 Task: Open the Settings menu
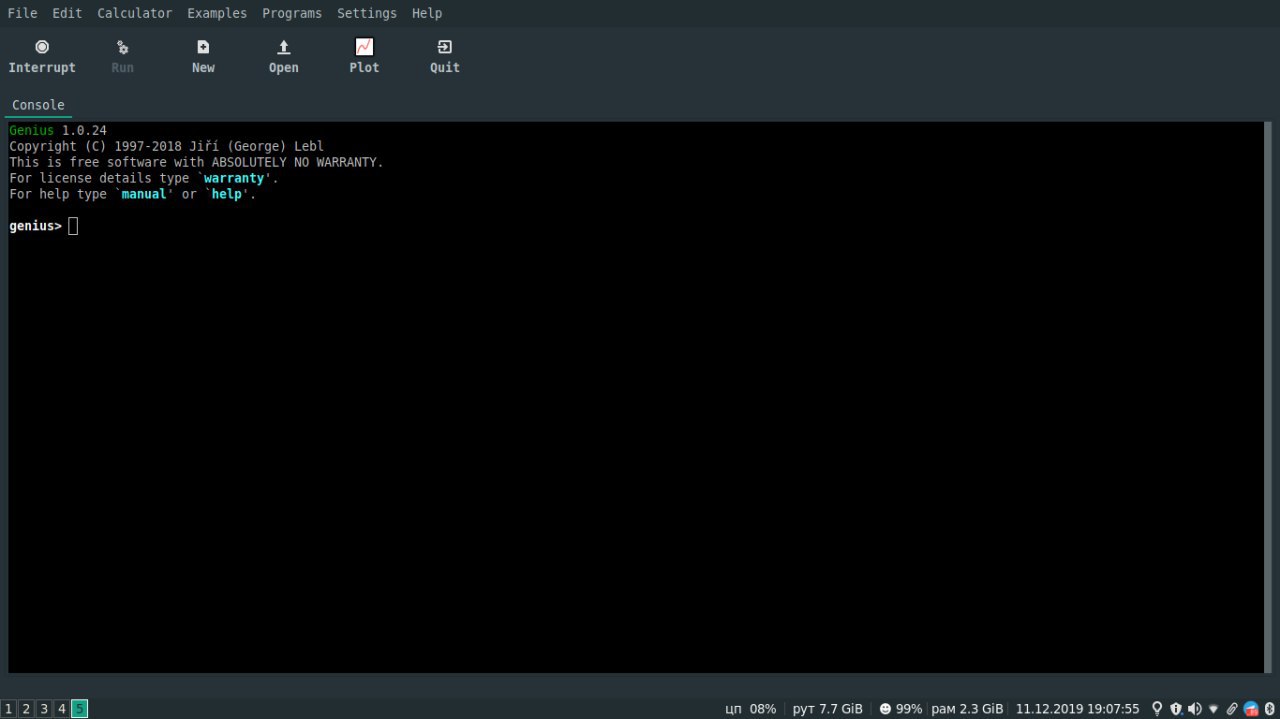coord(367,13)
